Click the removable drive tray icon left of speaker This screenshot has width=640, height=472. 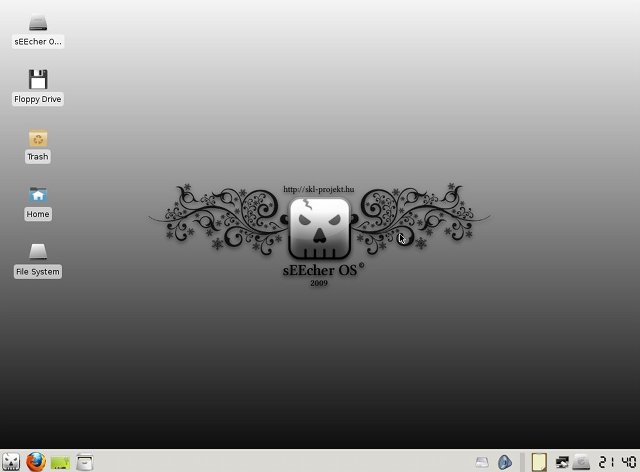[482, 462]
